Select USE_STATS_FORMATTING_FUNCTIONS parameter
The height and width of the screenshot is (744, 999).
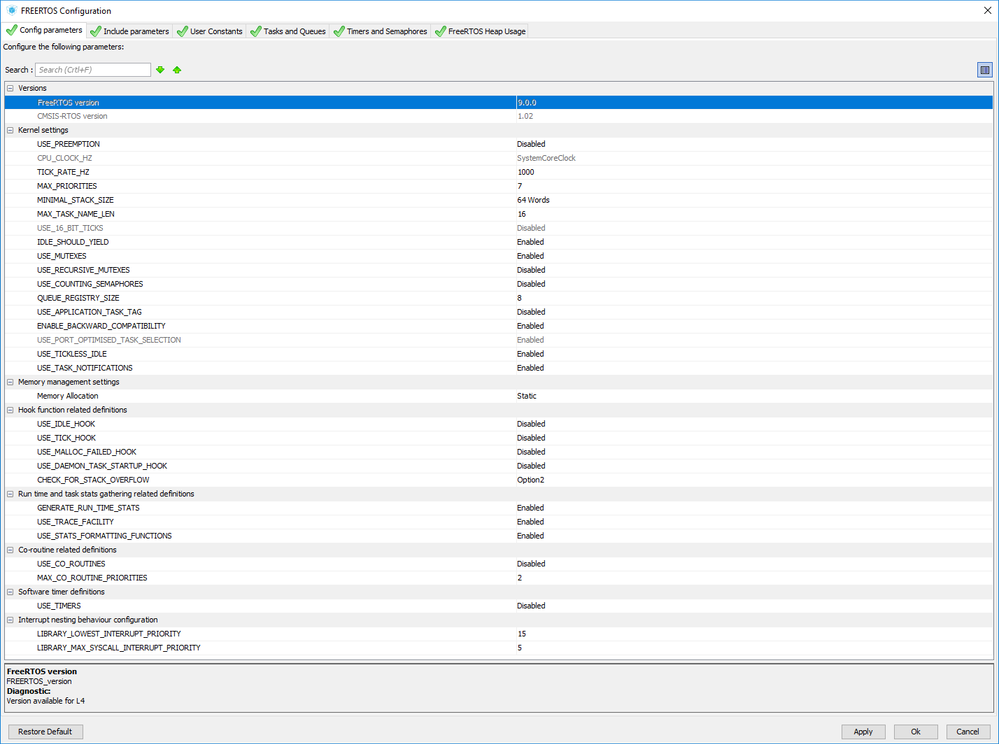click(104, 537)
